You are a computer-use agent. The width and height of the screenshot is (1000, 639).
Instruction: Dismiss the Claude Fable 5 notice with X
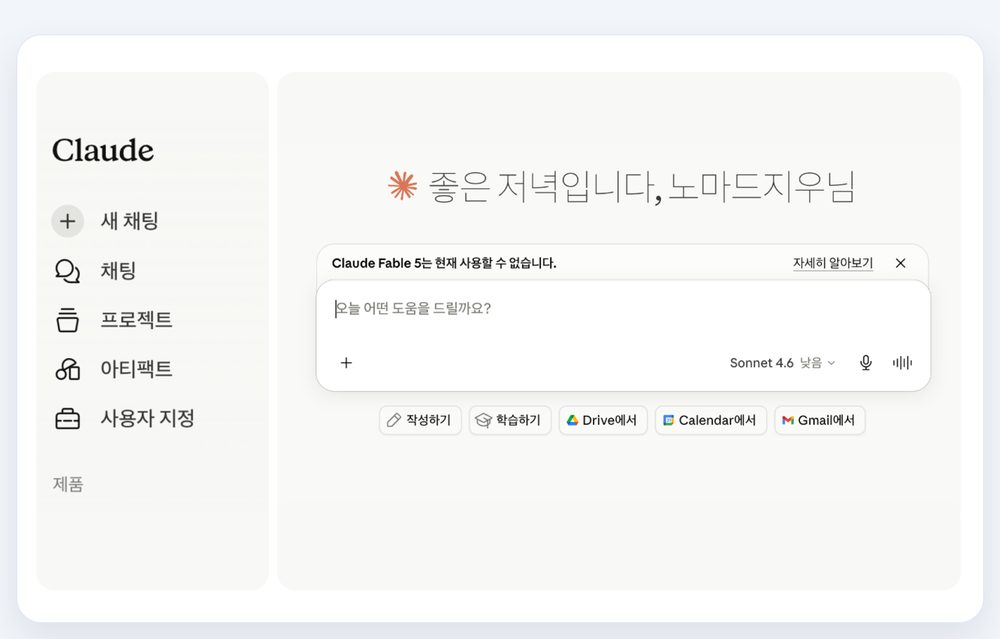[901, 263]
